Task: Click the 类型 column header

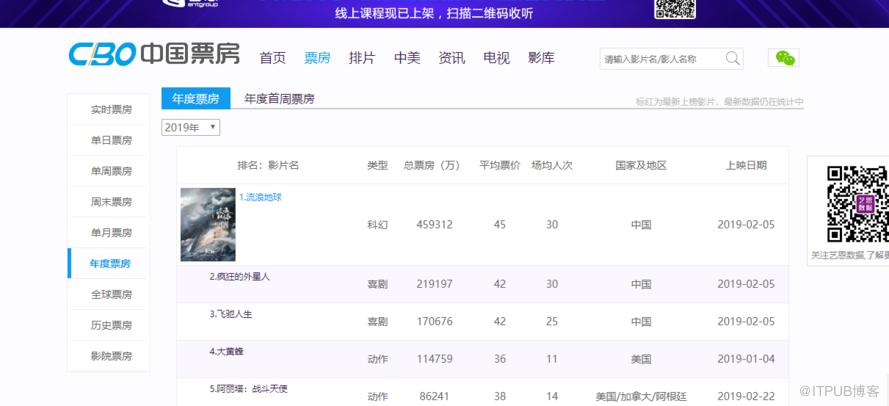Action: point(378,166)
